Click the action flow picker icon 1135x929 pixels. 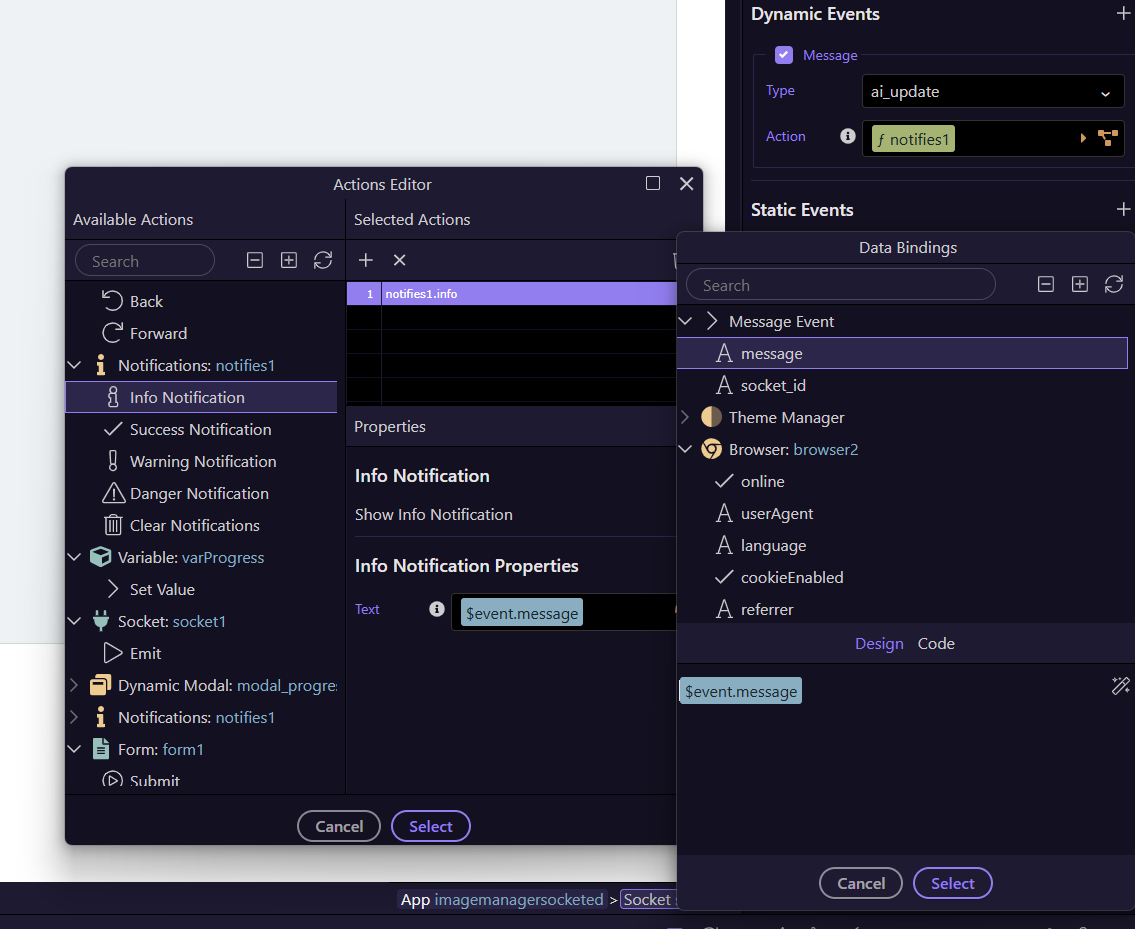(x=1107, y=138)
